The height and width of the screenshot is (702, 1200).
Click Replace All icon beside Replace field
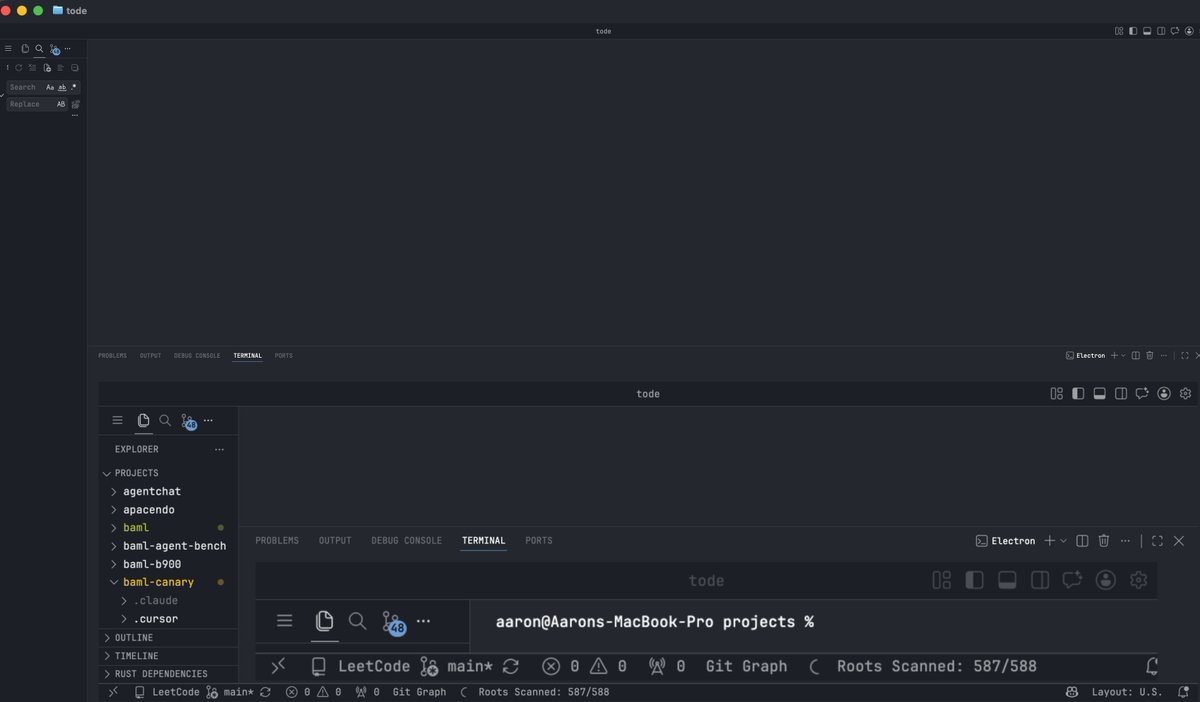[75, 104]
